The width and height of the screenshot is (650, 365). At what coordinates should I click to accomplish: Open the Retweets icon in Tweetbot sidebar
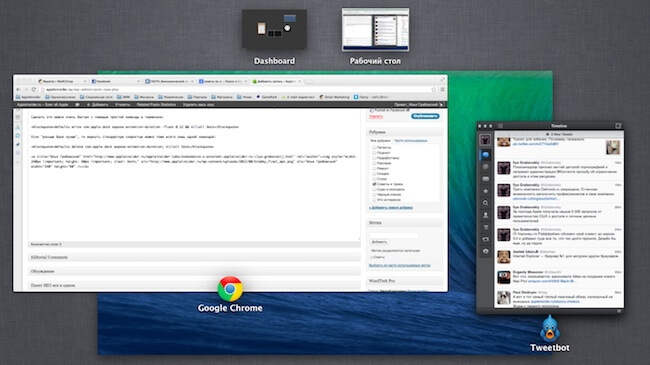pyautogui.click(x=485, y=239)
